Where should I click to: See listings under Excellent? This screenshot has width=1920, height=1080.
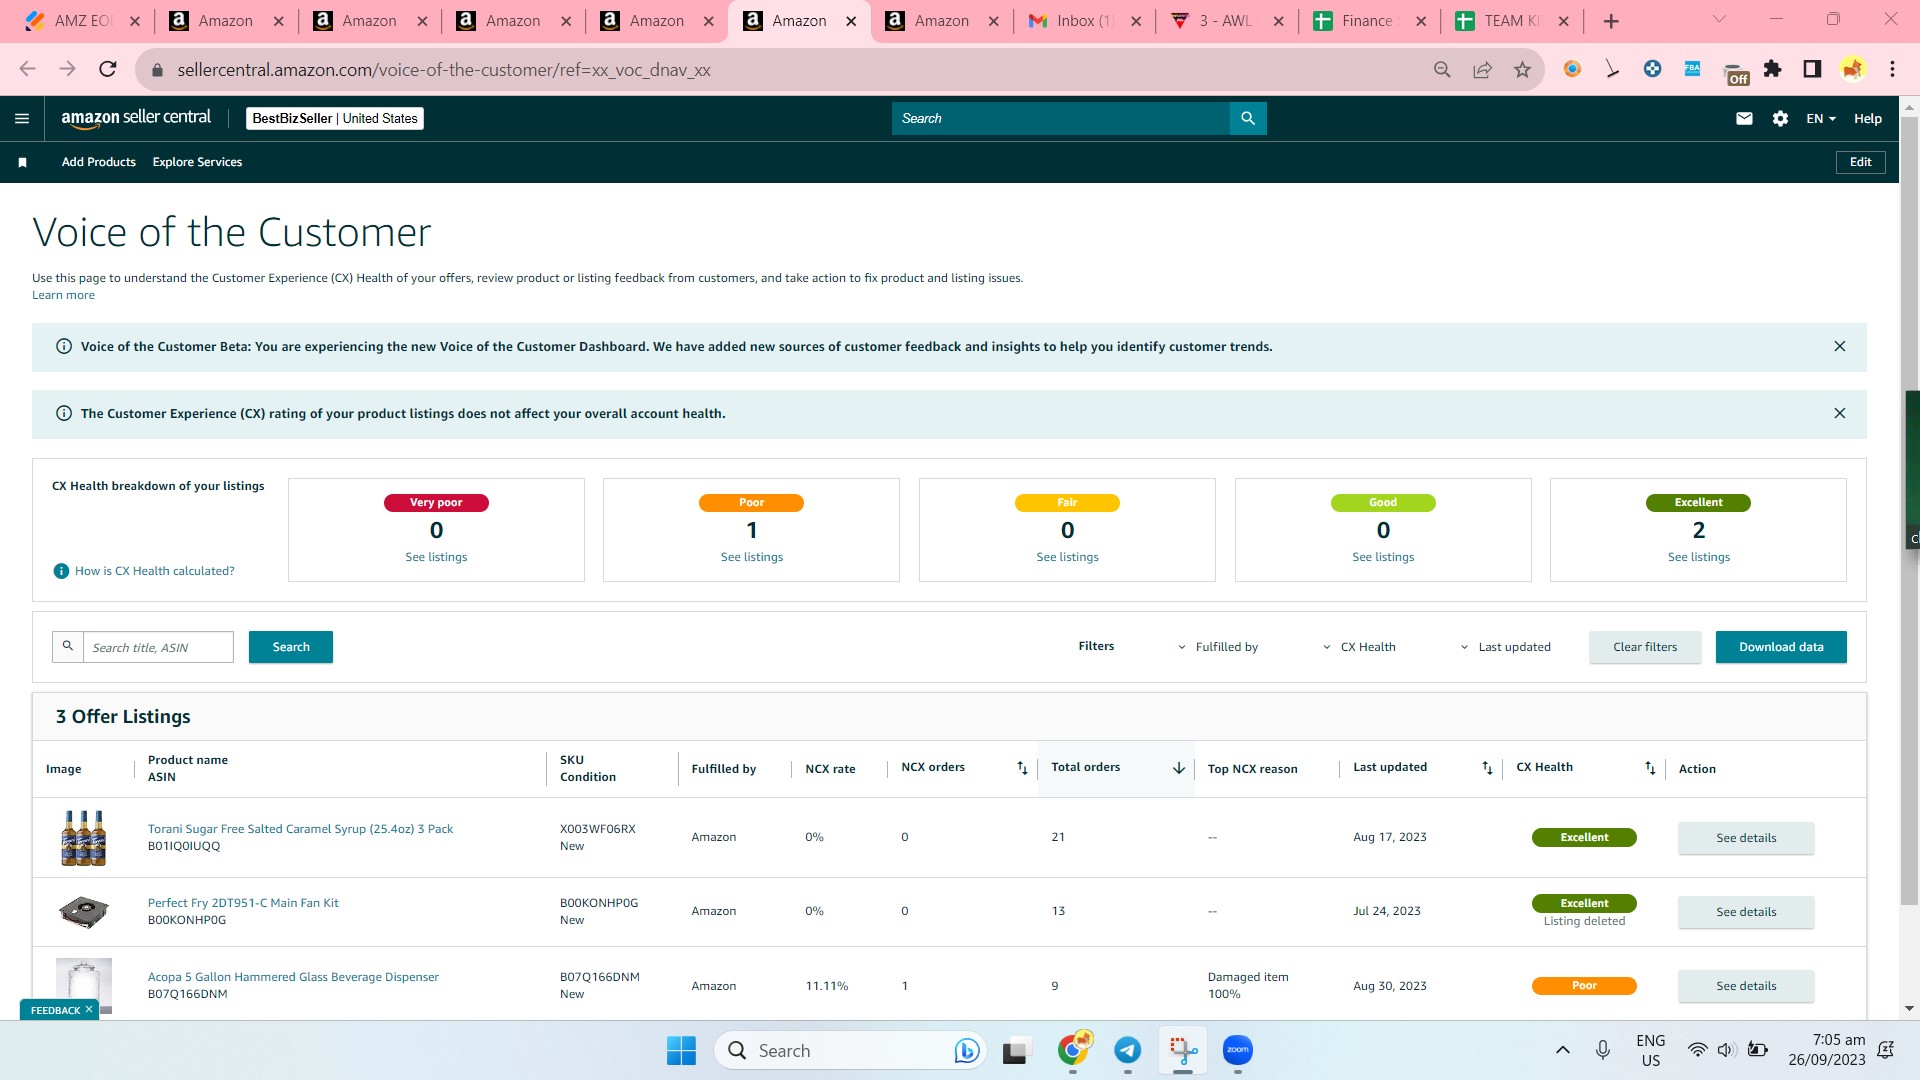[1699, 557]
